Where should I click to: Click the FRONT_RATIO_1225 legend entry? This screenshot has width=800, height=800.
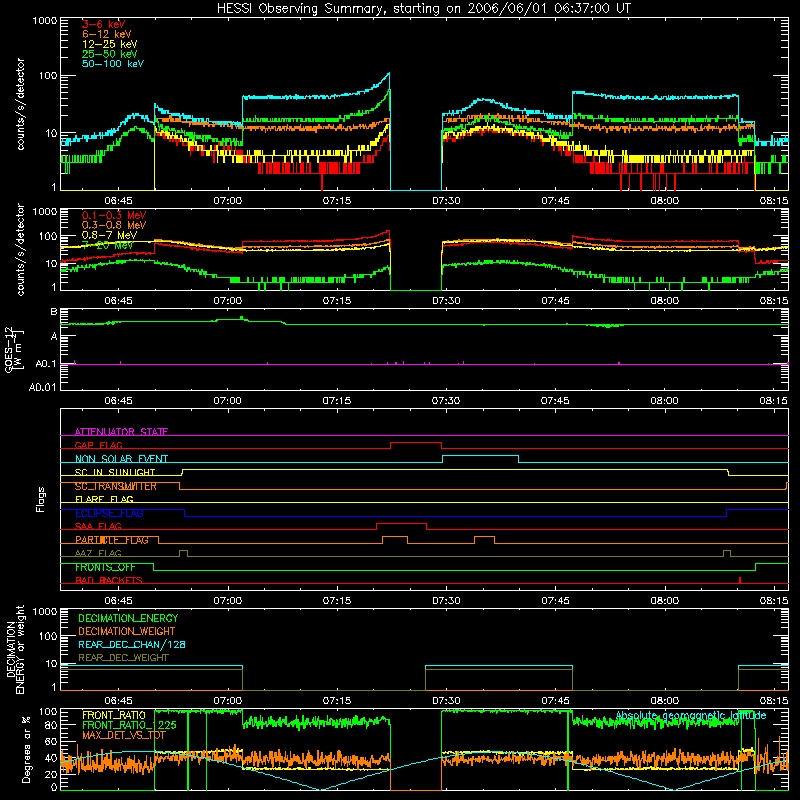click(129, 725)
